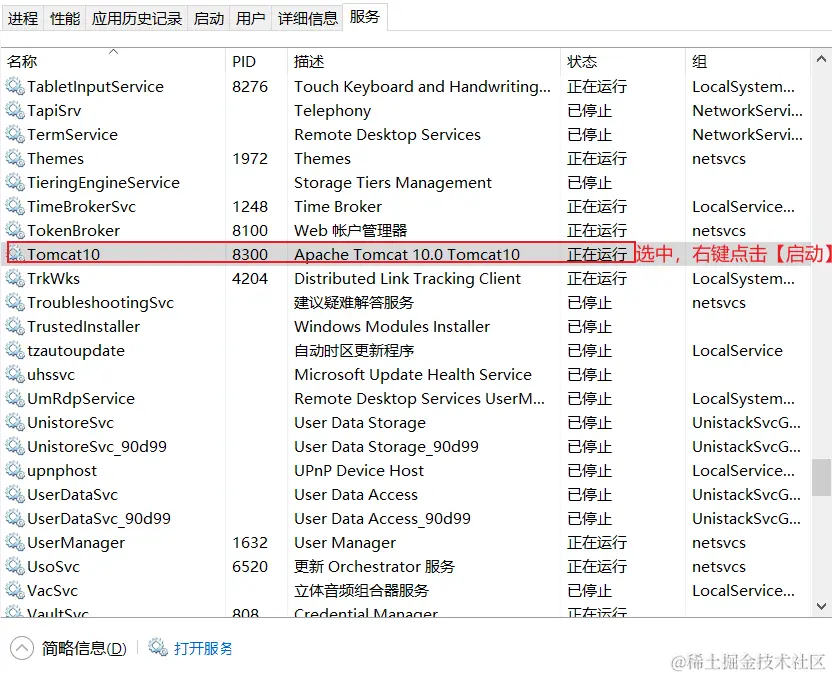
Task: Click the gear icon beside TapiSrv
Action: [15, 110]
